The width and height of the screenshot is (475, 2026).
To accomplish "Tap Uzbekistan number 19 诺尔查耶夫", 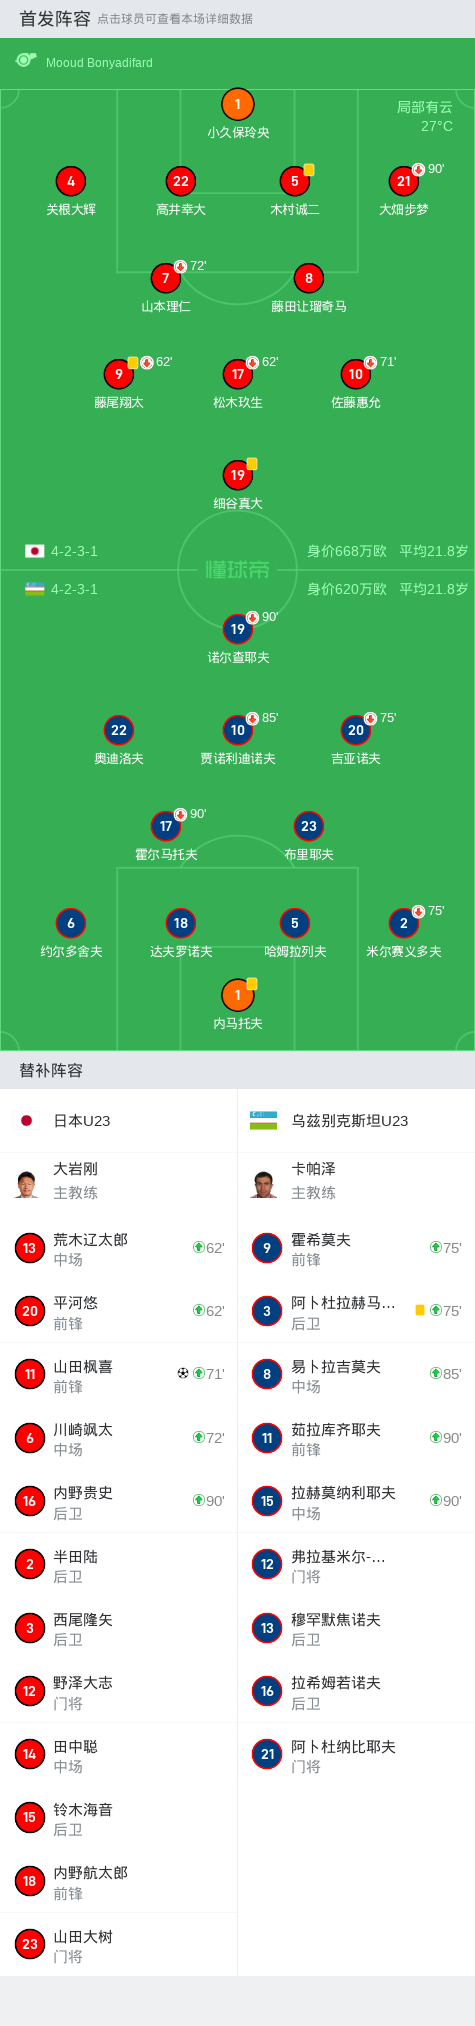I will click(237, 630).
